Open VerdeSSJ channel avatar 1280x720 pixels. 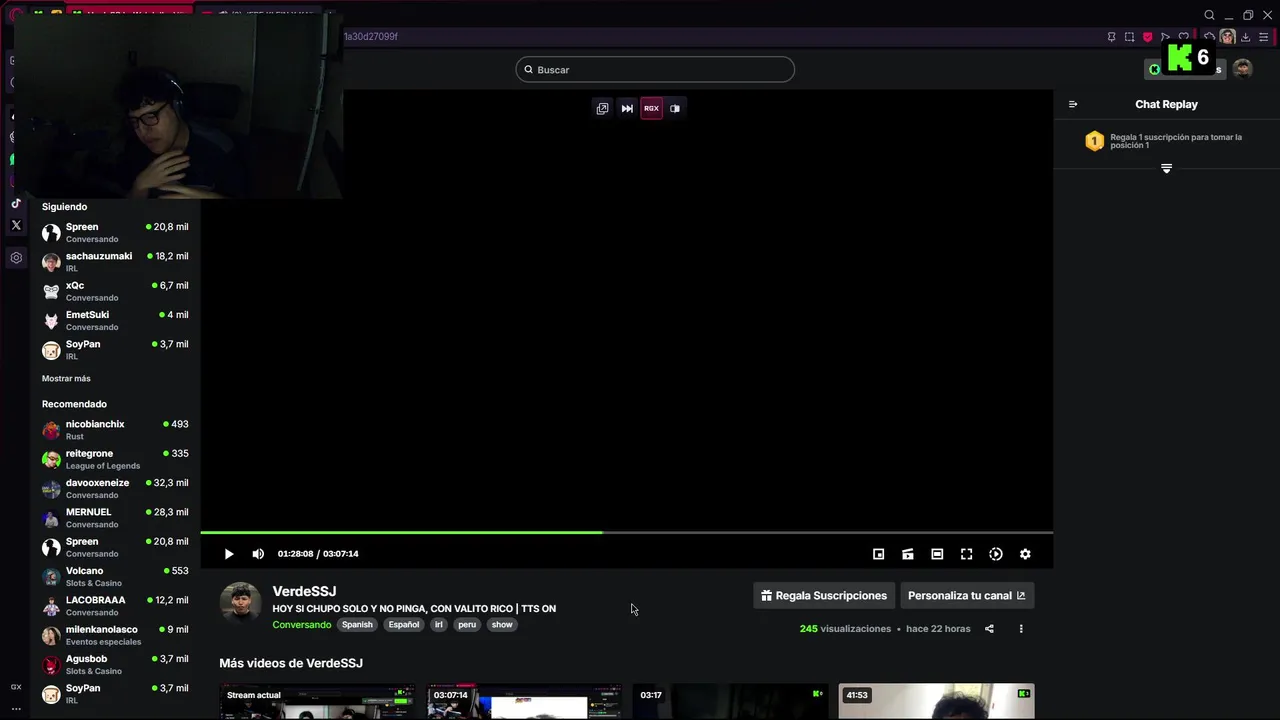click(x=240, y=603)
